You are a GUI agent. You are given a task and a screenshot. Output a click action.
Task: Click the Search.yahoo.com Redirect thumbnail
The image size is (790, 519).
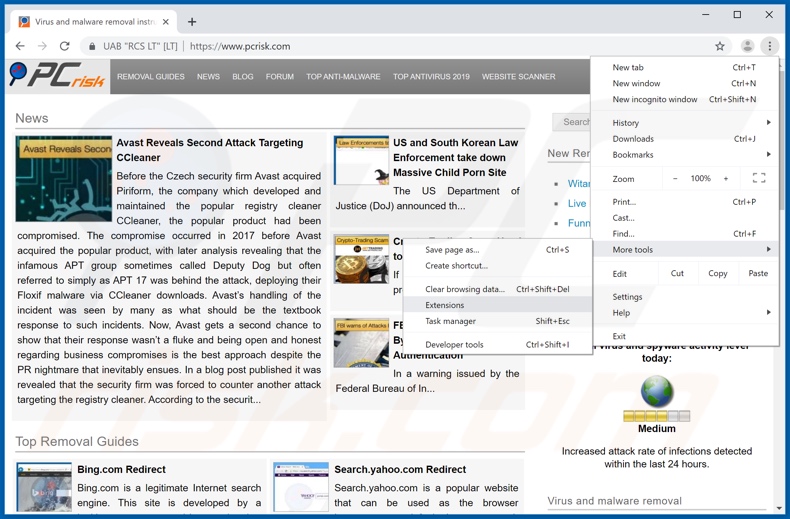pyautogui.click(x=301, y=487)
